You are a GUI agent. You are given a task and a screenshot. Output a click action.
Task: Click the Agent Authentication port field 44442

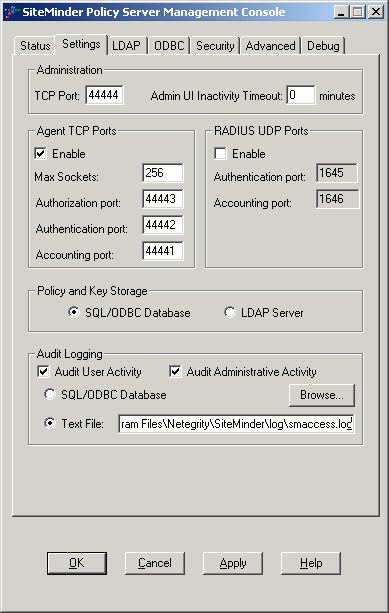[x=163, y=225]
